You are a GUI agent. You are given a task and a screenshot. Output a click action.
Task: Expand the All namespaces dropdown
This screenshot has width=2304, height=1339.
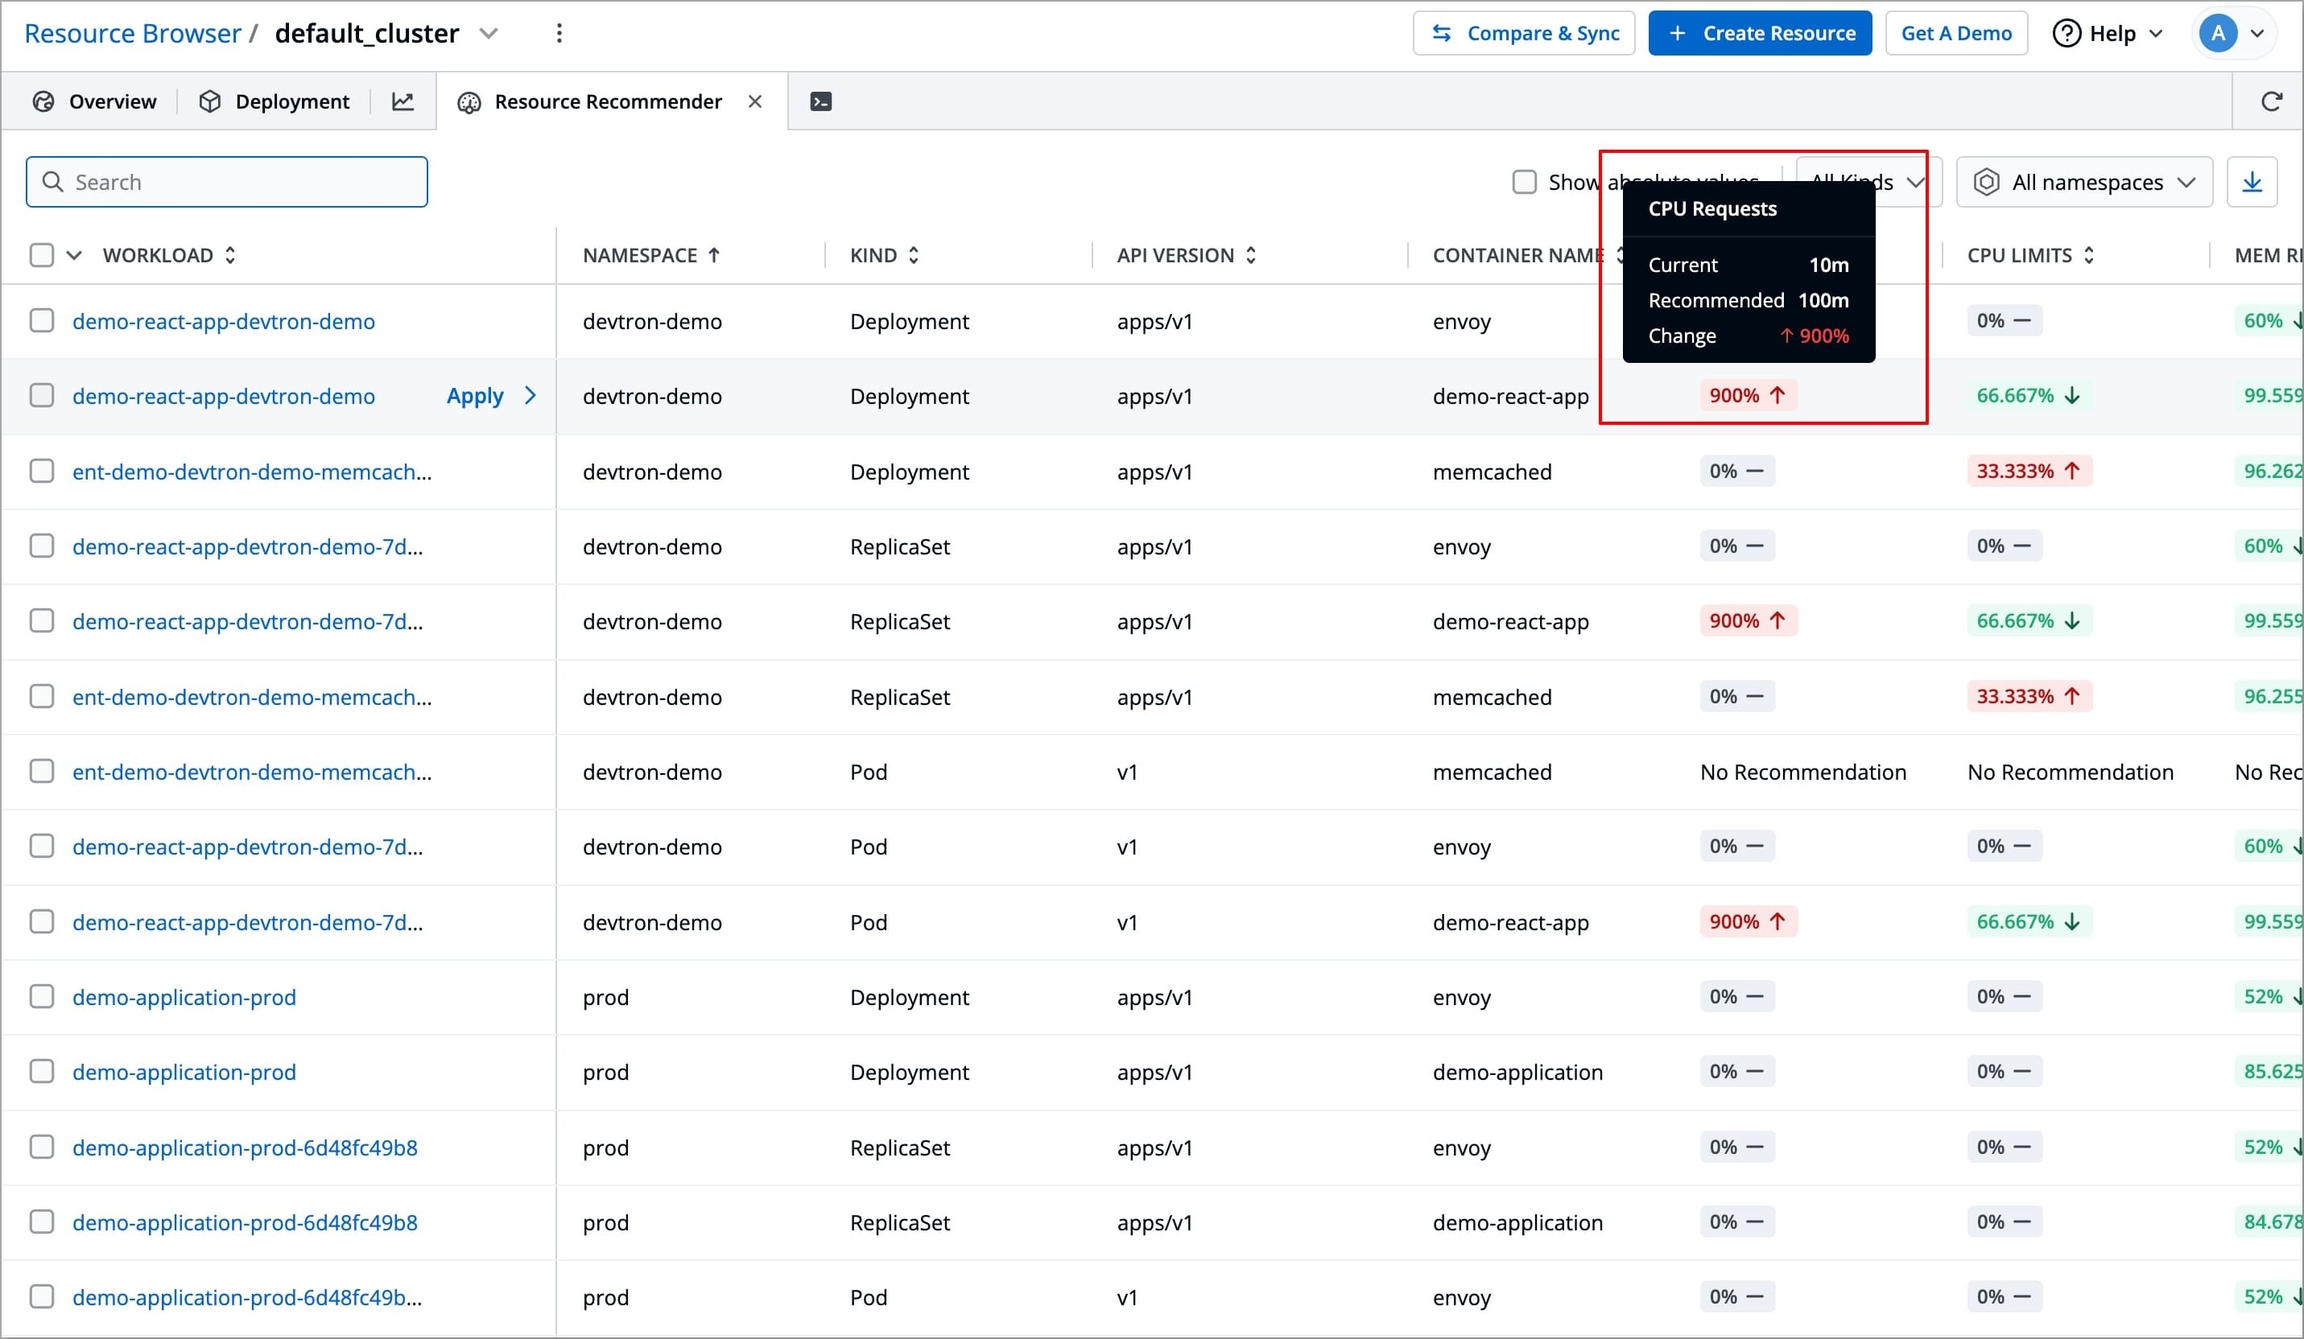pos(2084,182)
